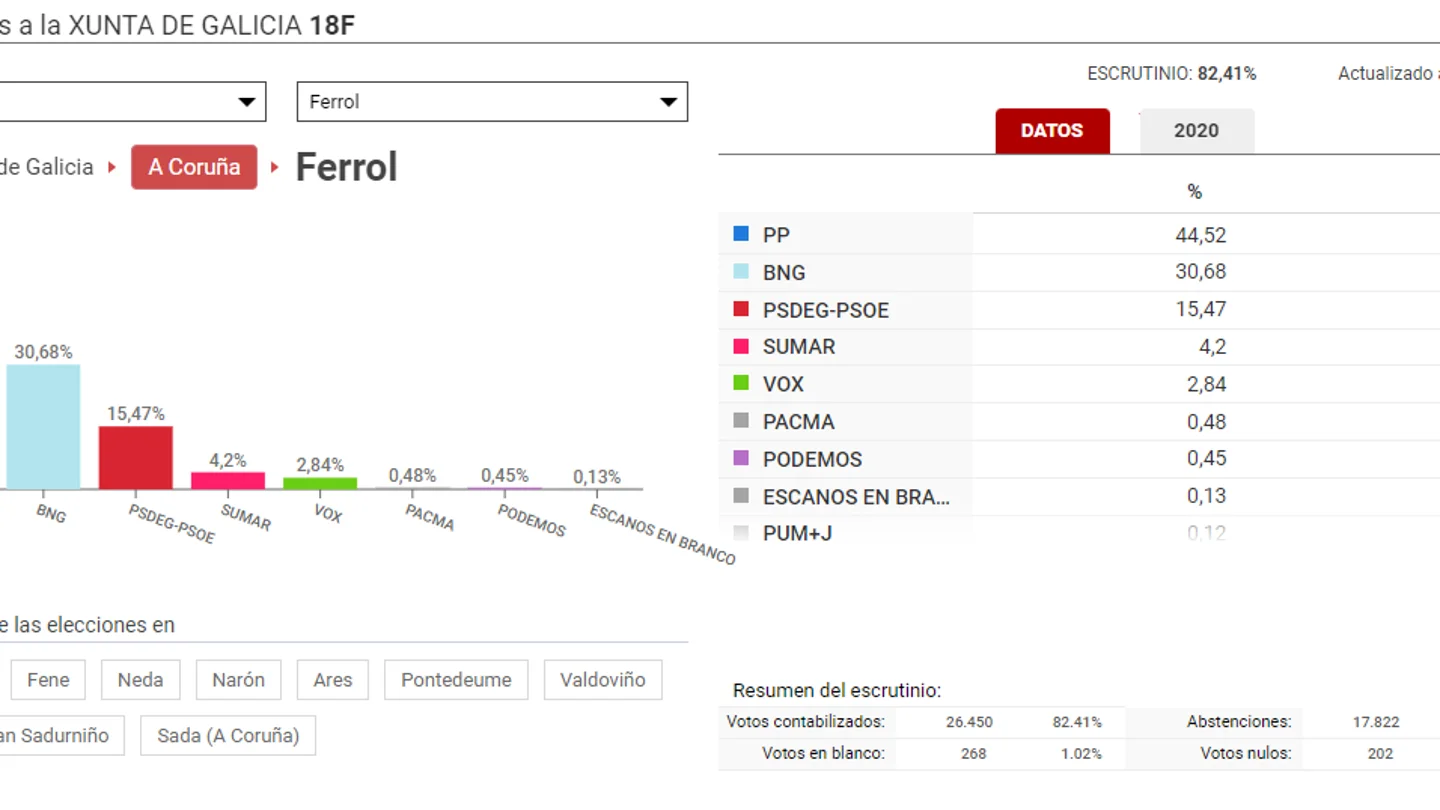Viewport: 1440px width, 810px height.
Task: Click the VOX bar in chart
Action: coord(320,483)
